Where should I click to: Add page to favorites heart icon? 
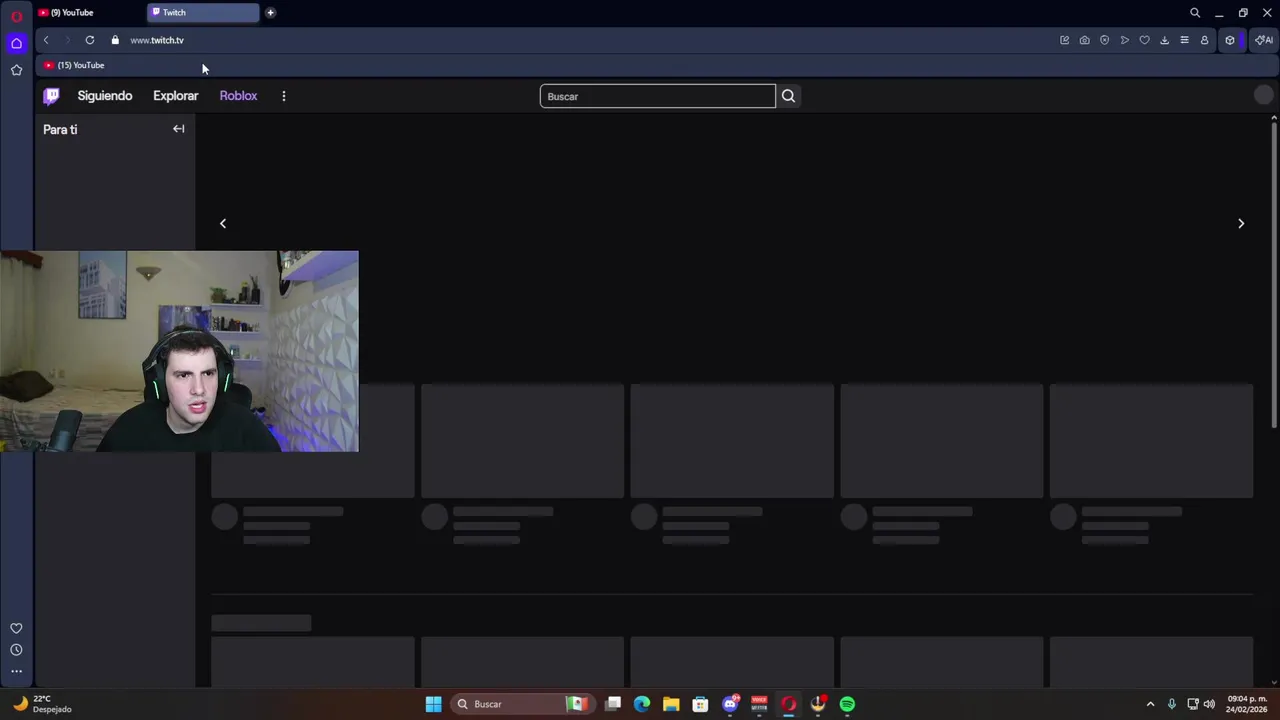pos(1144,40)
